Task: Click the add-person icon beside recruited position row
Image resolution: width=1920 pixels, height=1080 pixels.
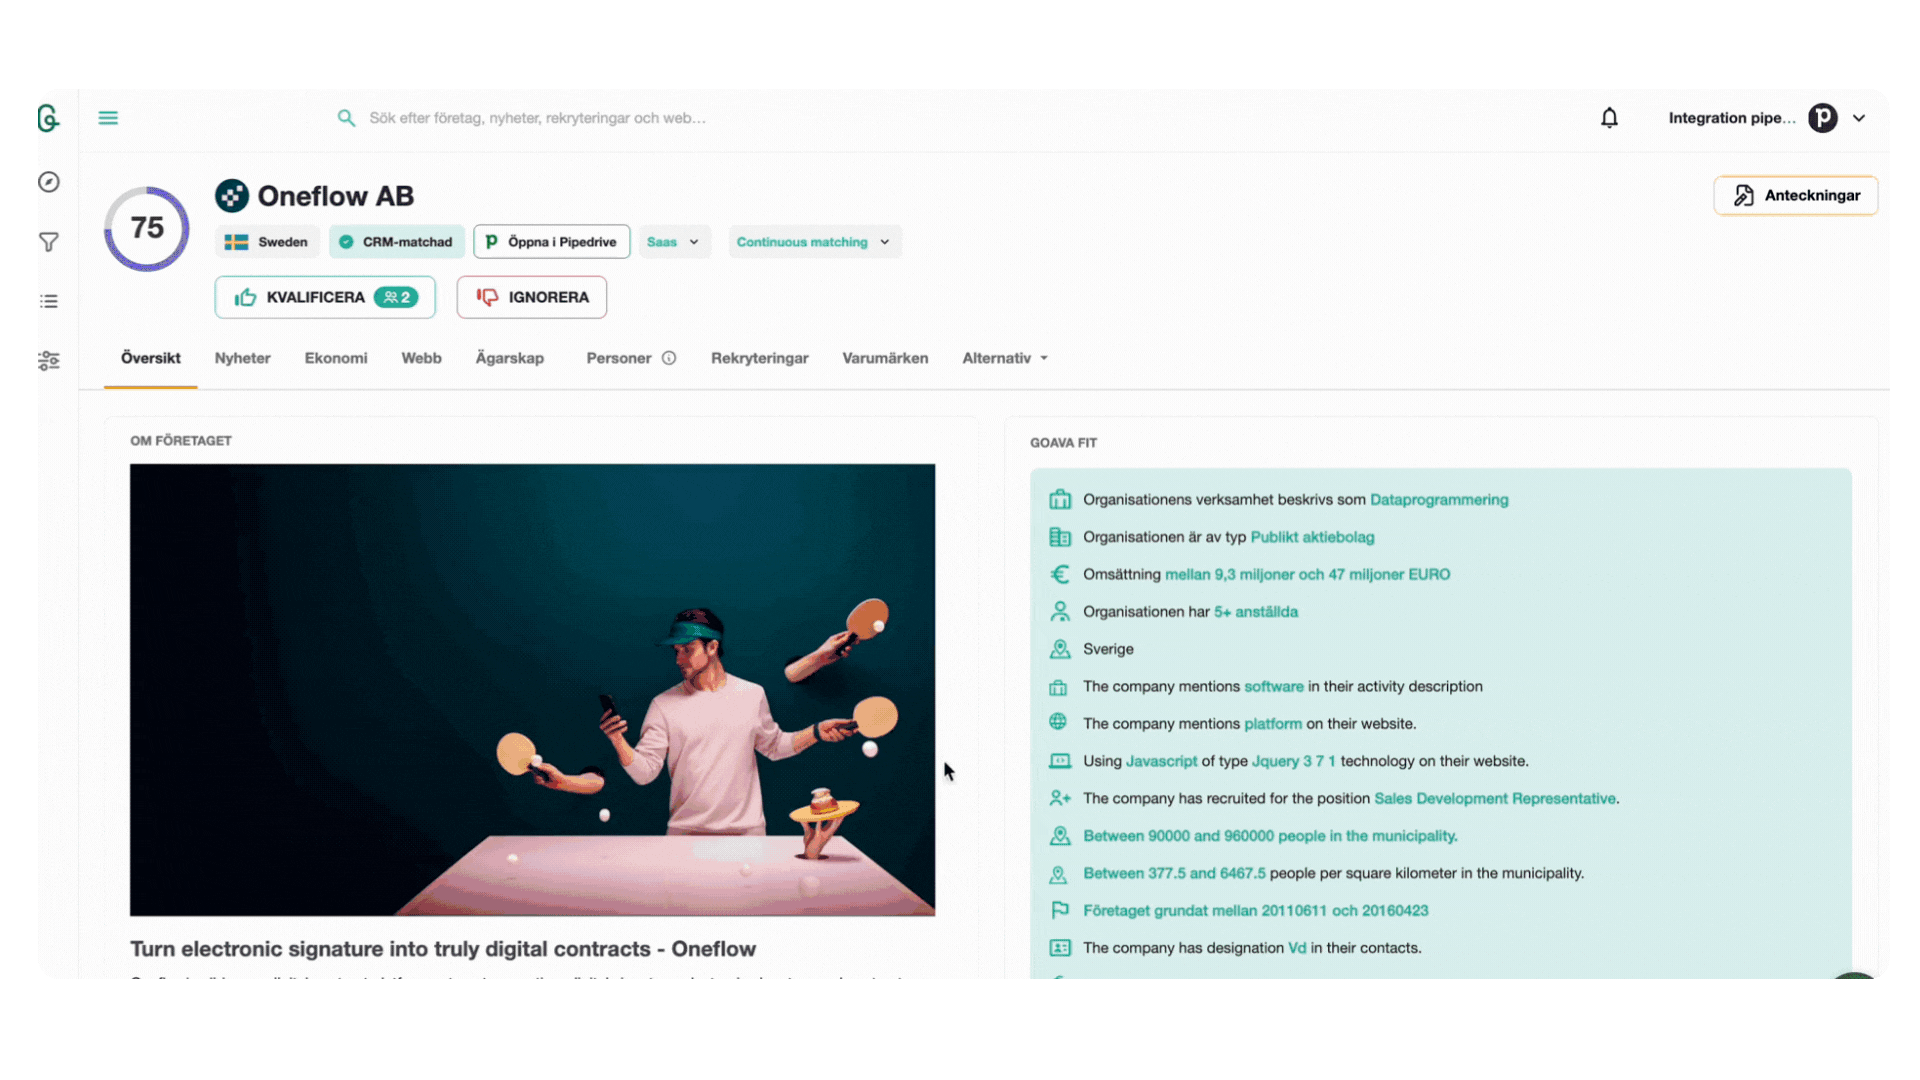Action: pos(1060,798)
